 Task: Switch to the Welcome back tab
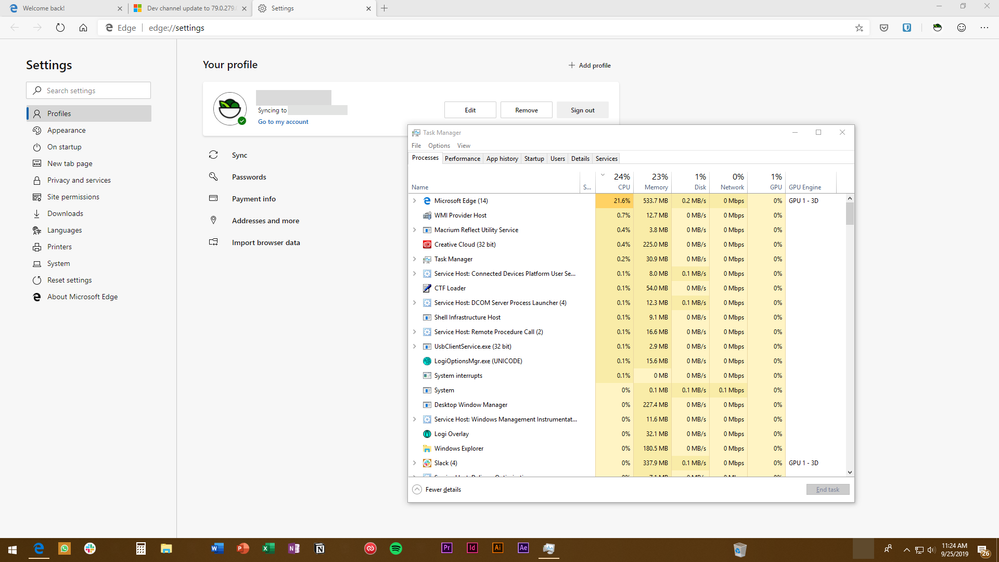pyautogui.click(x=64, y=8)
